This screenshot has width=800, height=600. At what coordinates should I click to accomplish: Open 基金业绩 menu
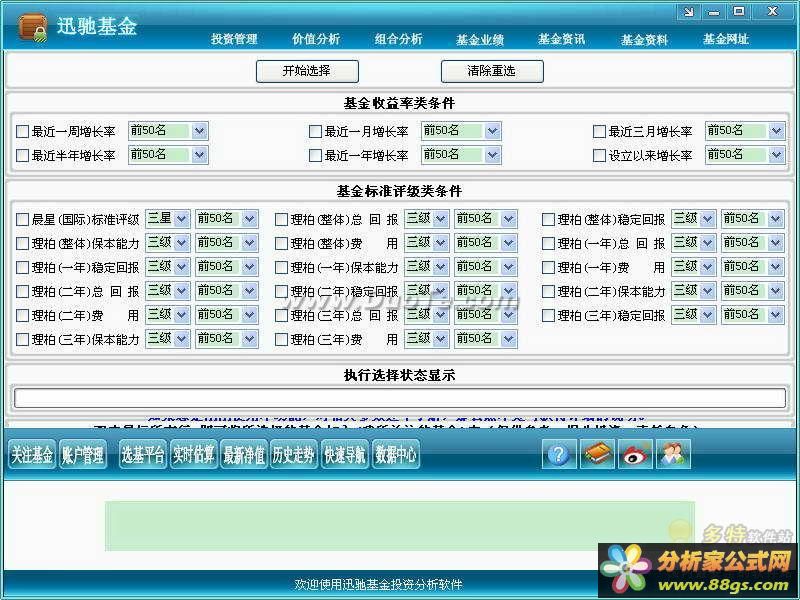[480, 40]
